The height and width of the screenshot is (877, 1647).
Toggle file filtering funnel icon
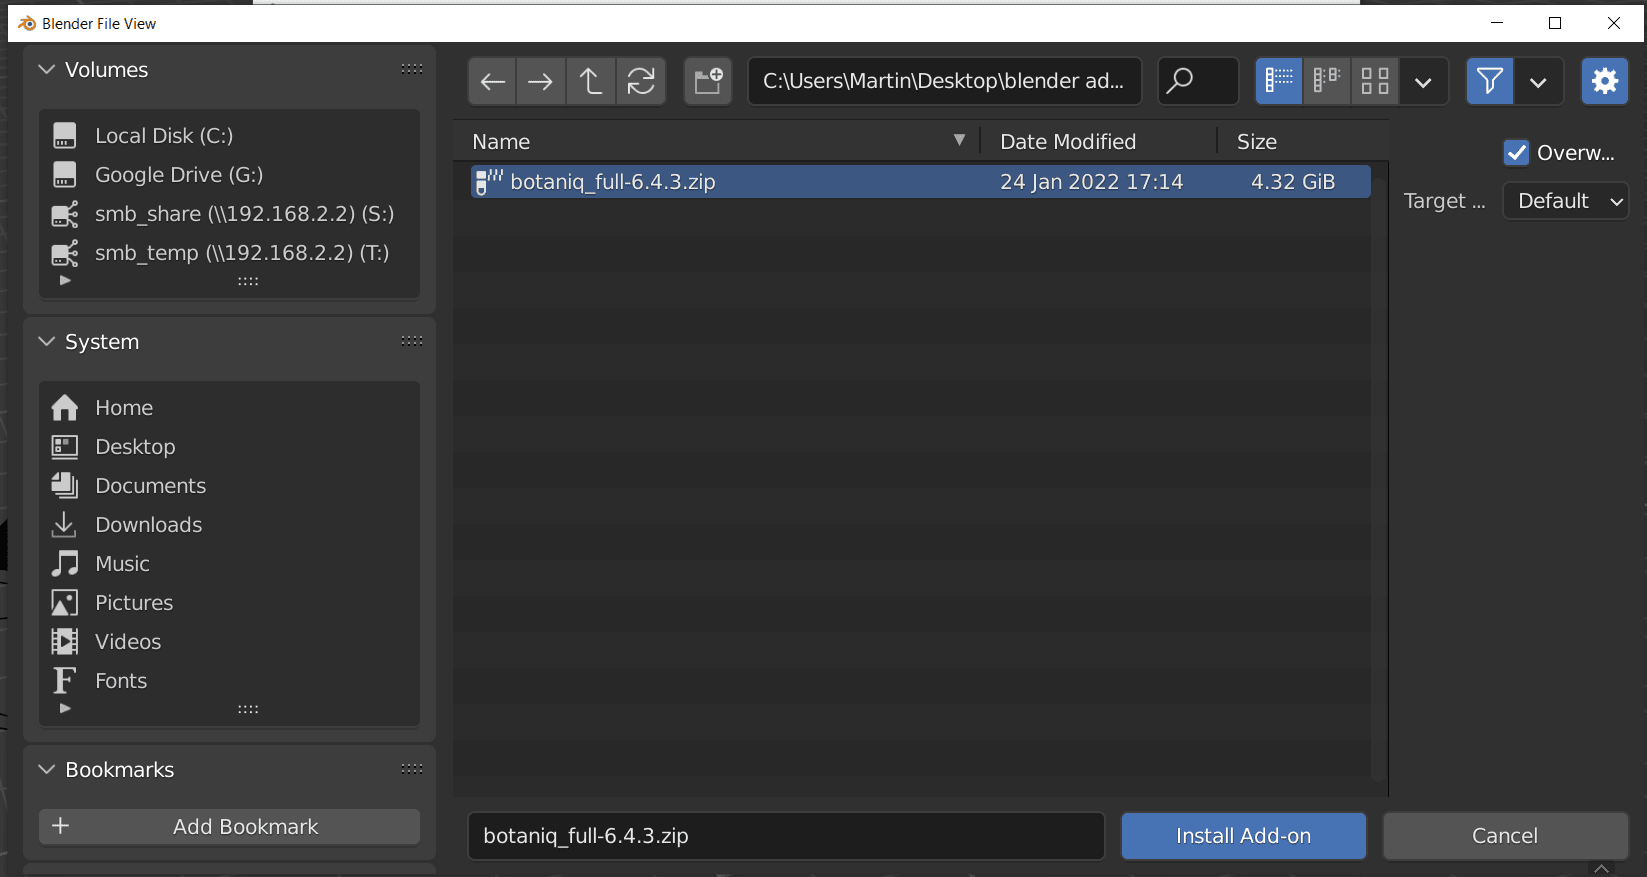pos(1490,81)
